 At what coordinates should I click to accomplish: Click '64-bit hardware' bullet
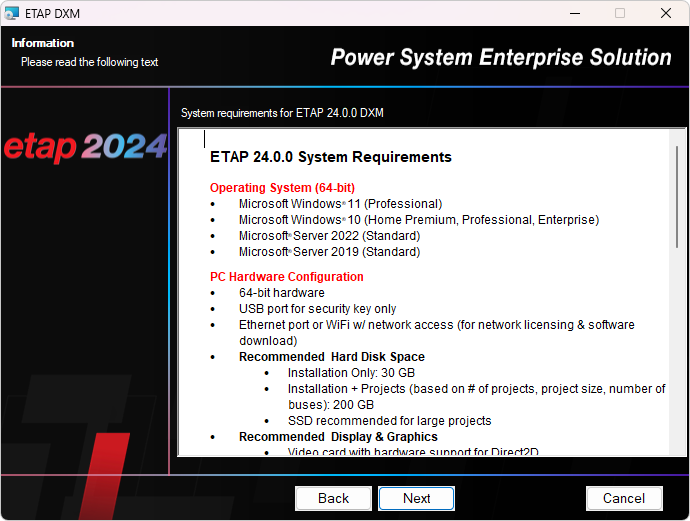click(282, 293)
